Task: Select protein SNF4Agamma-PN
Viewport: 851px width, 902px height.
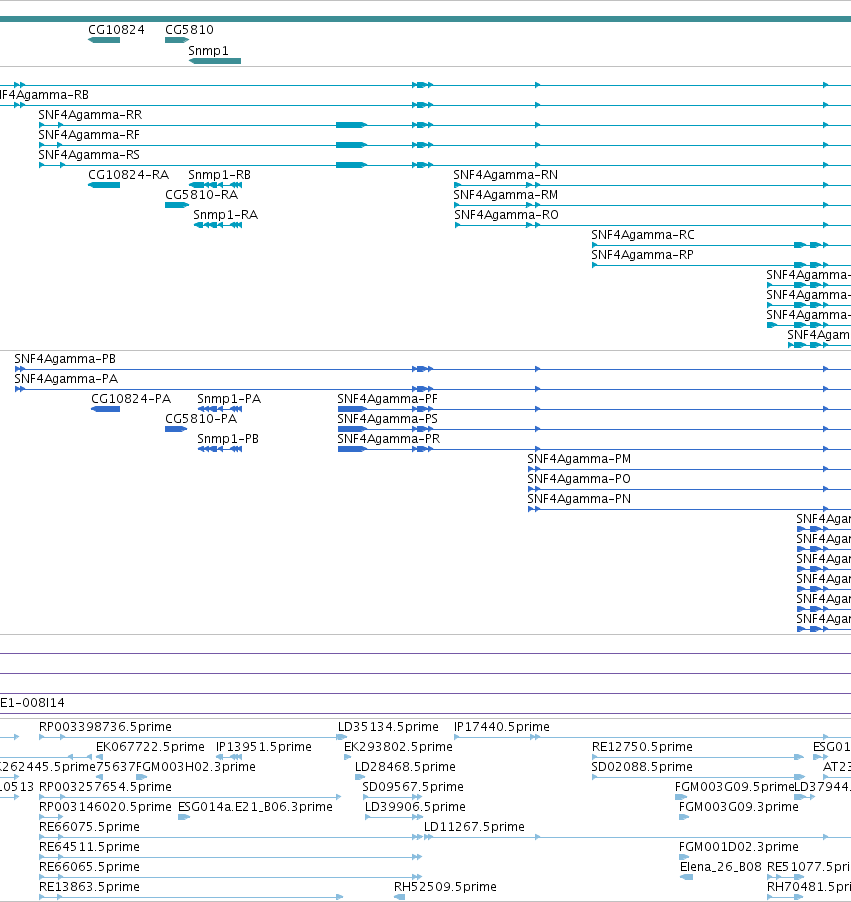Action: [579, 499]
